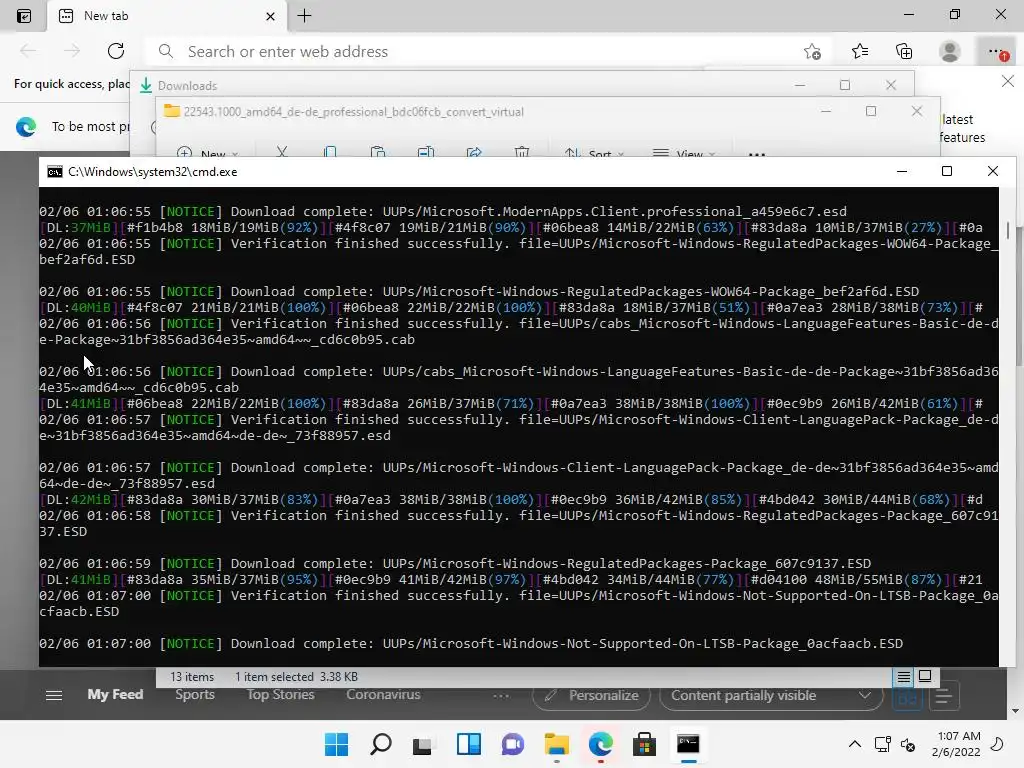Switch feed to grid layout icon
This screenshot has width=1024, height=768.
pyautogui.click(x=907, y=697)
